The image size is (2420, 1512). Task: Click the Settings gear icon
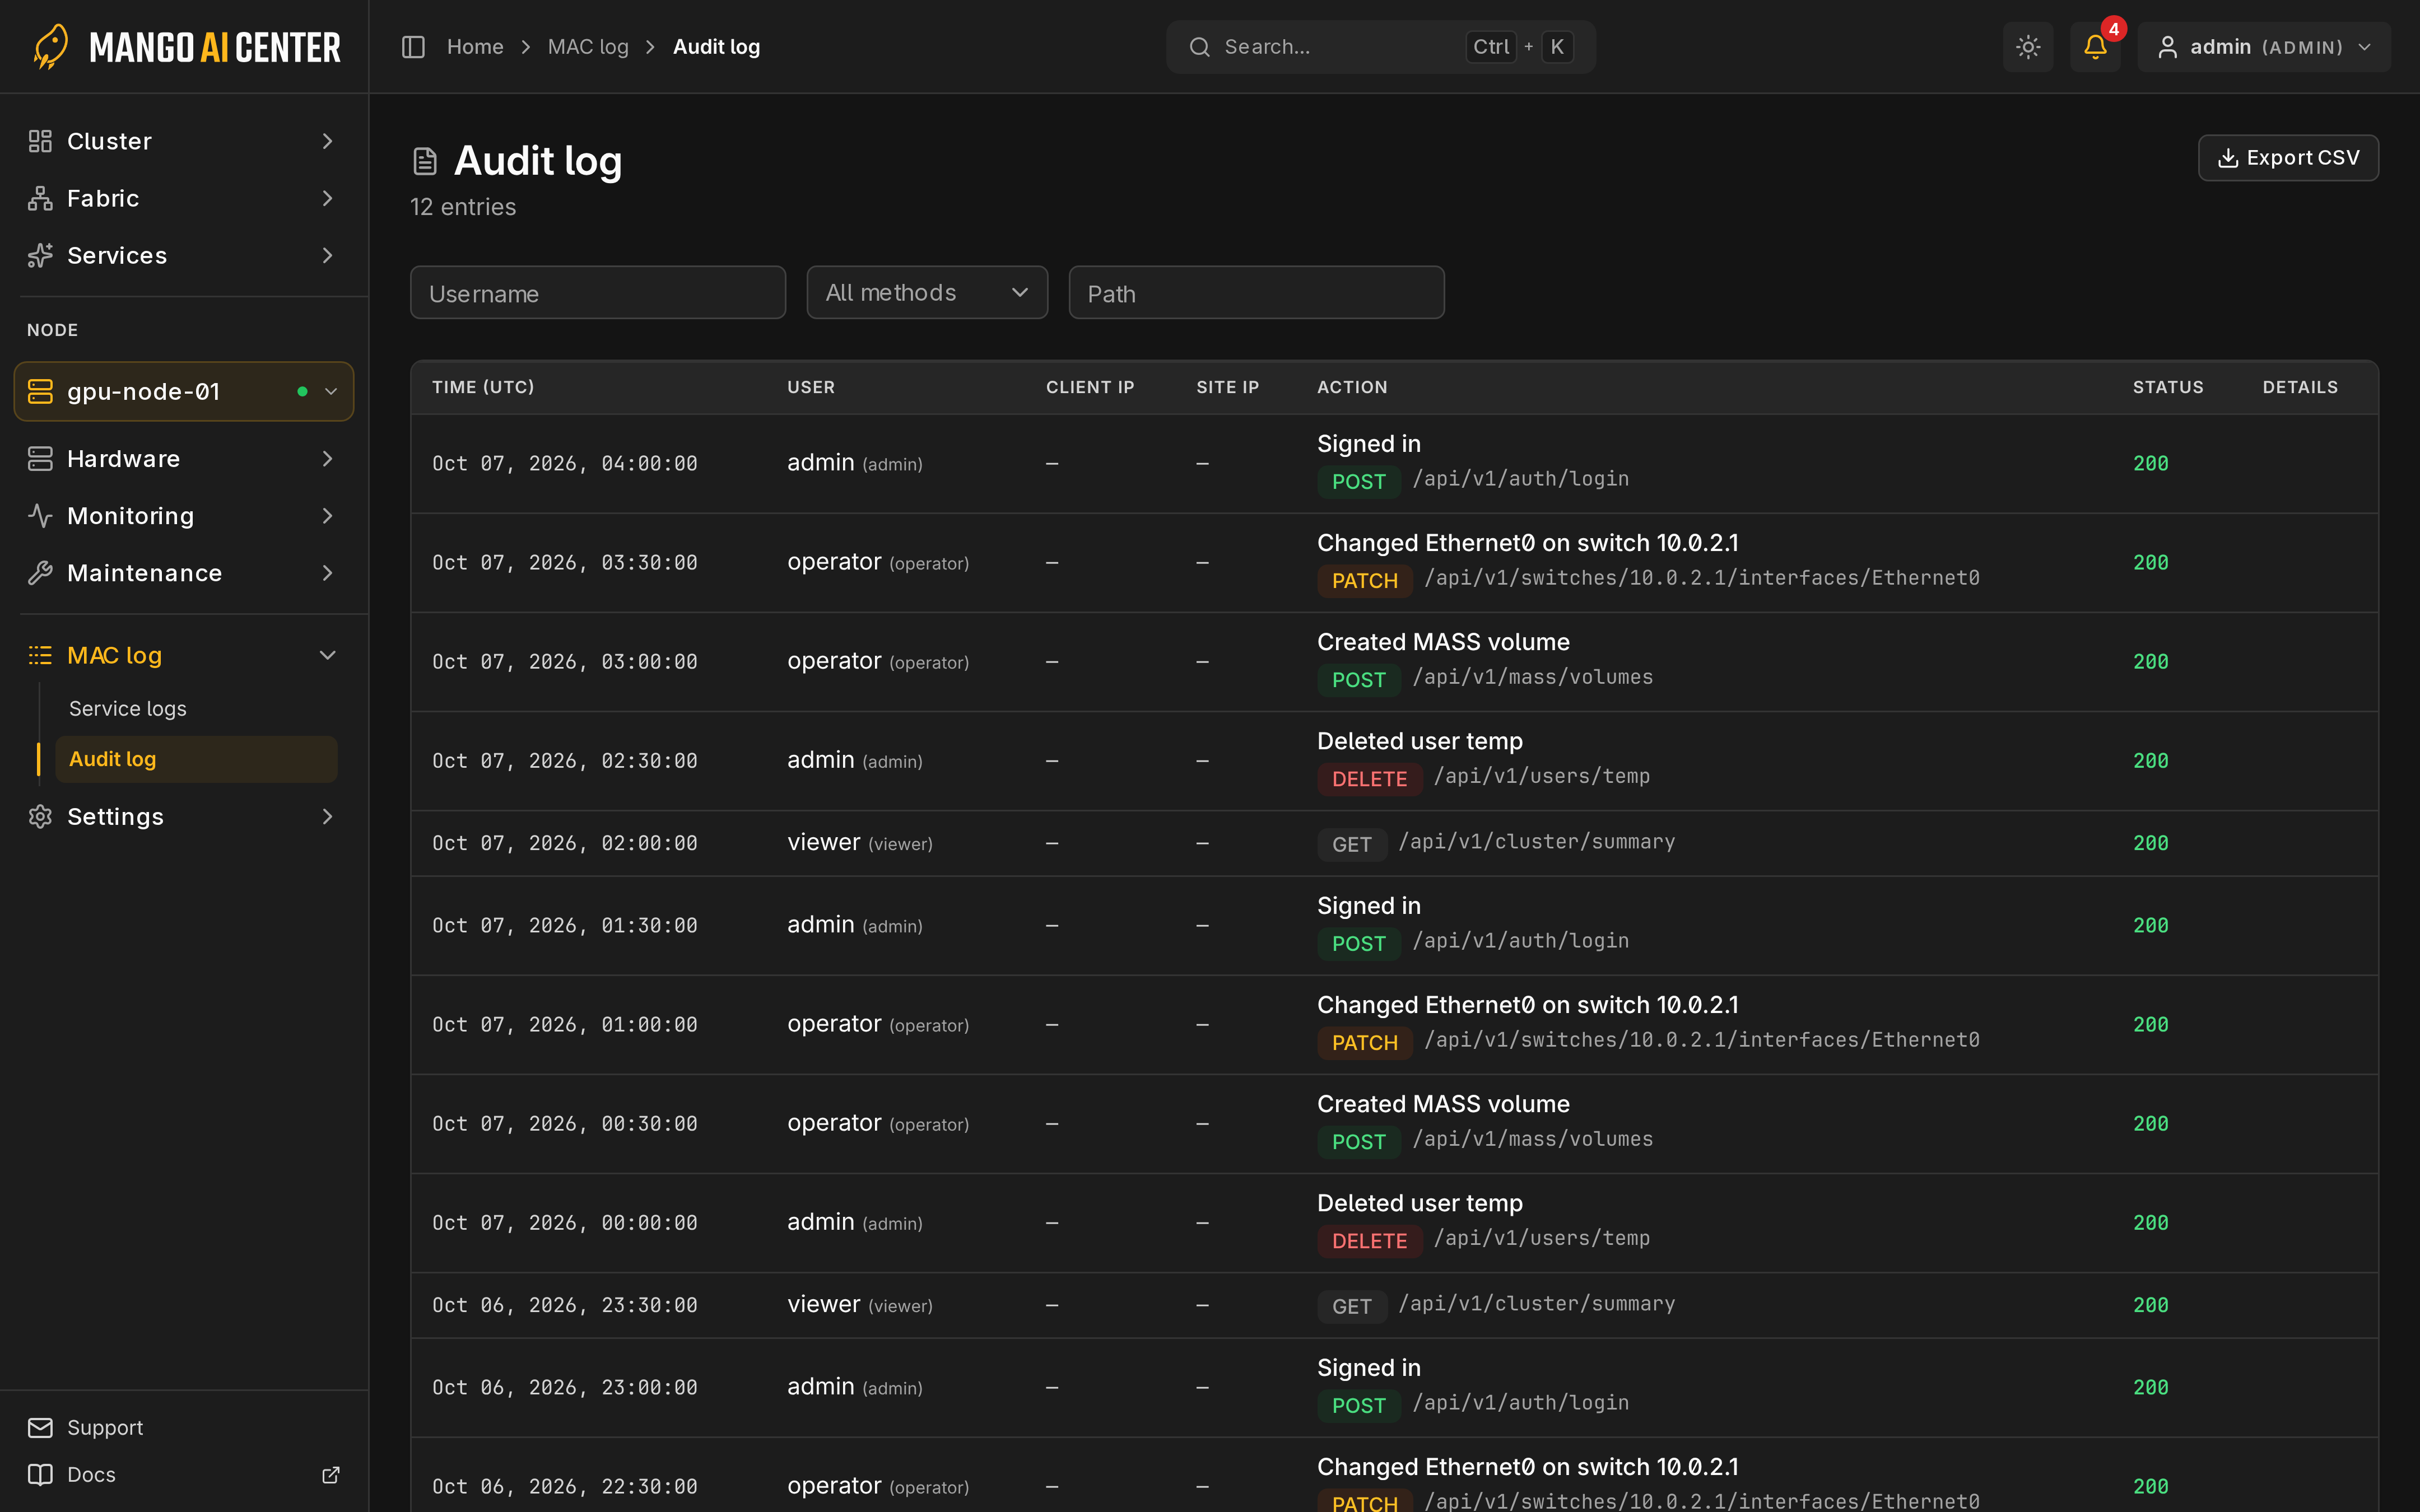tap(40, 817)
